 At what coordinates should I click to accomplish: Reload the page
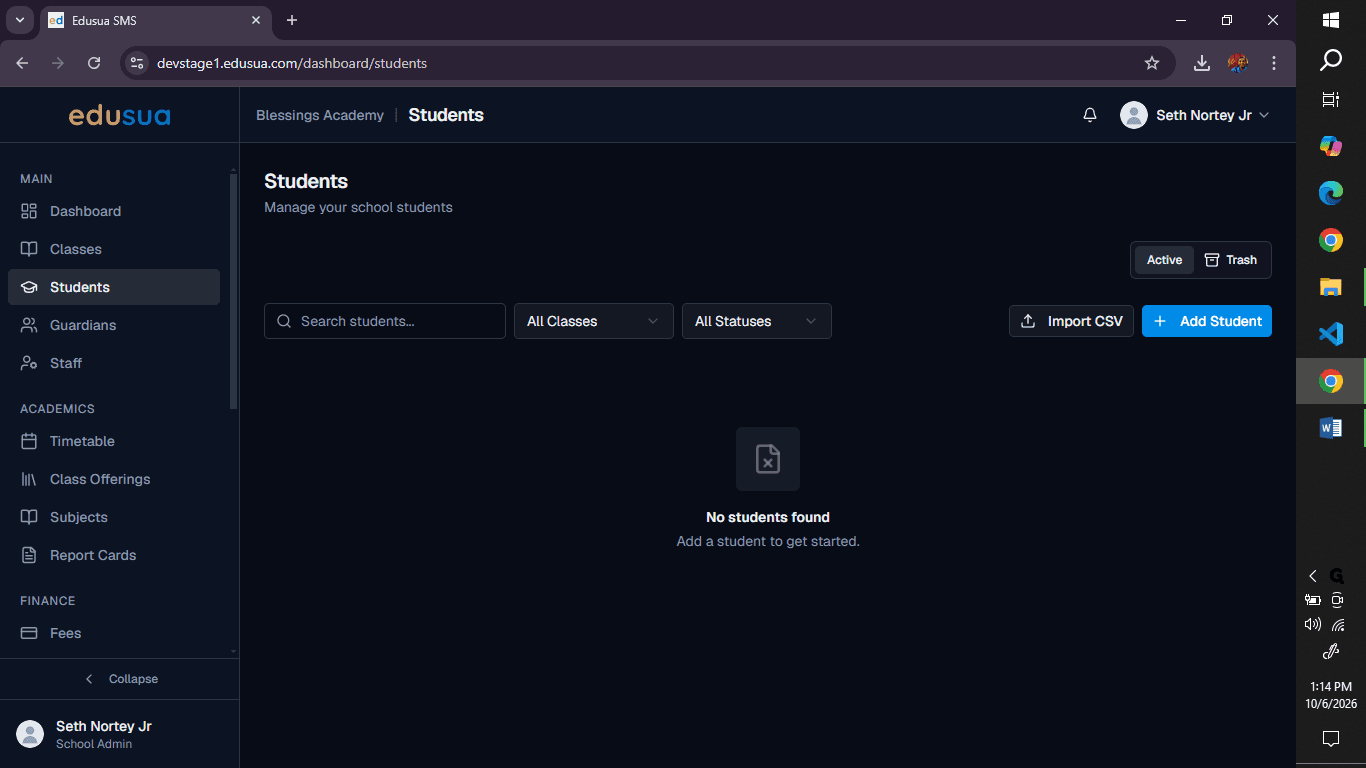tap(94, 63)
